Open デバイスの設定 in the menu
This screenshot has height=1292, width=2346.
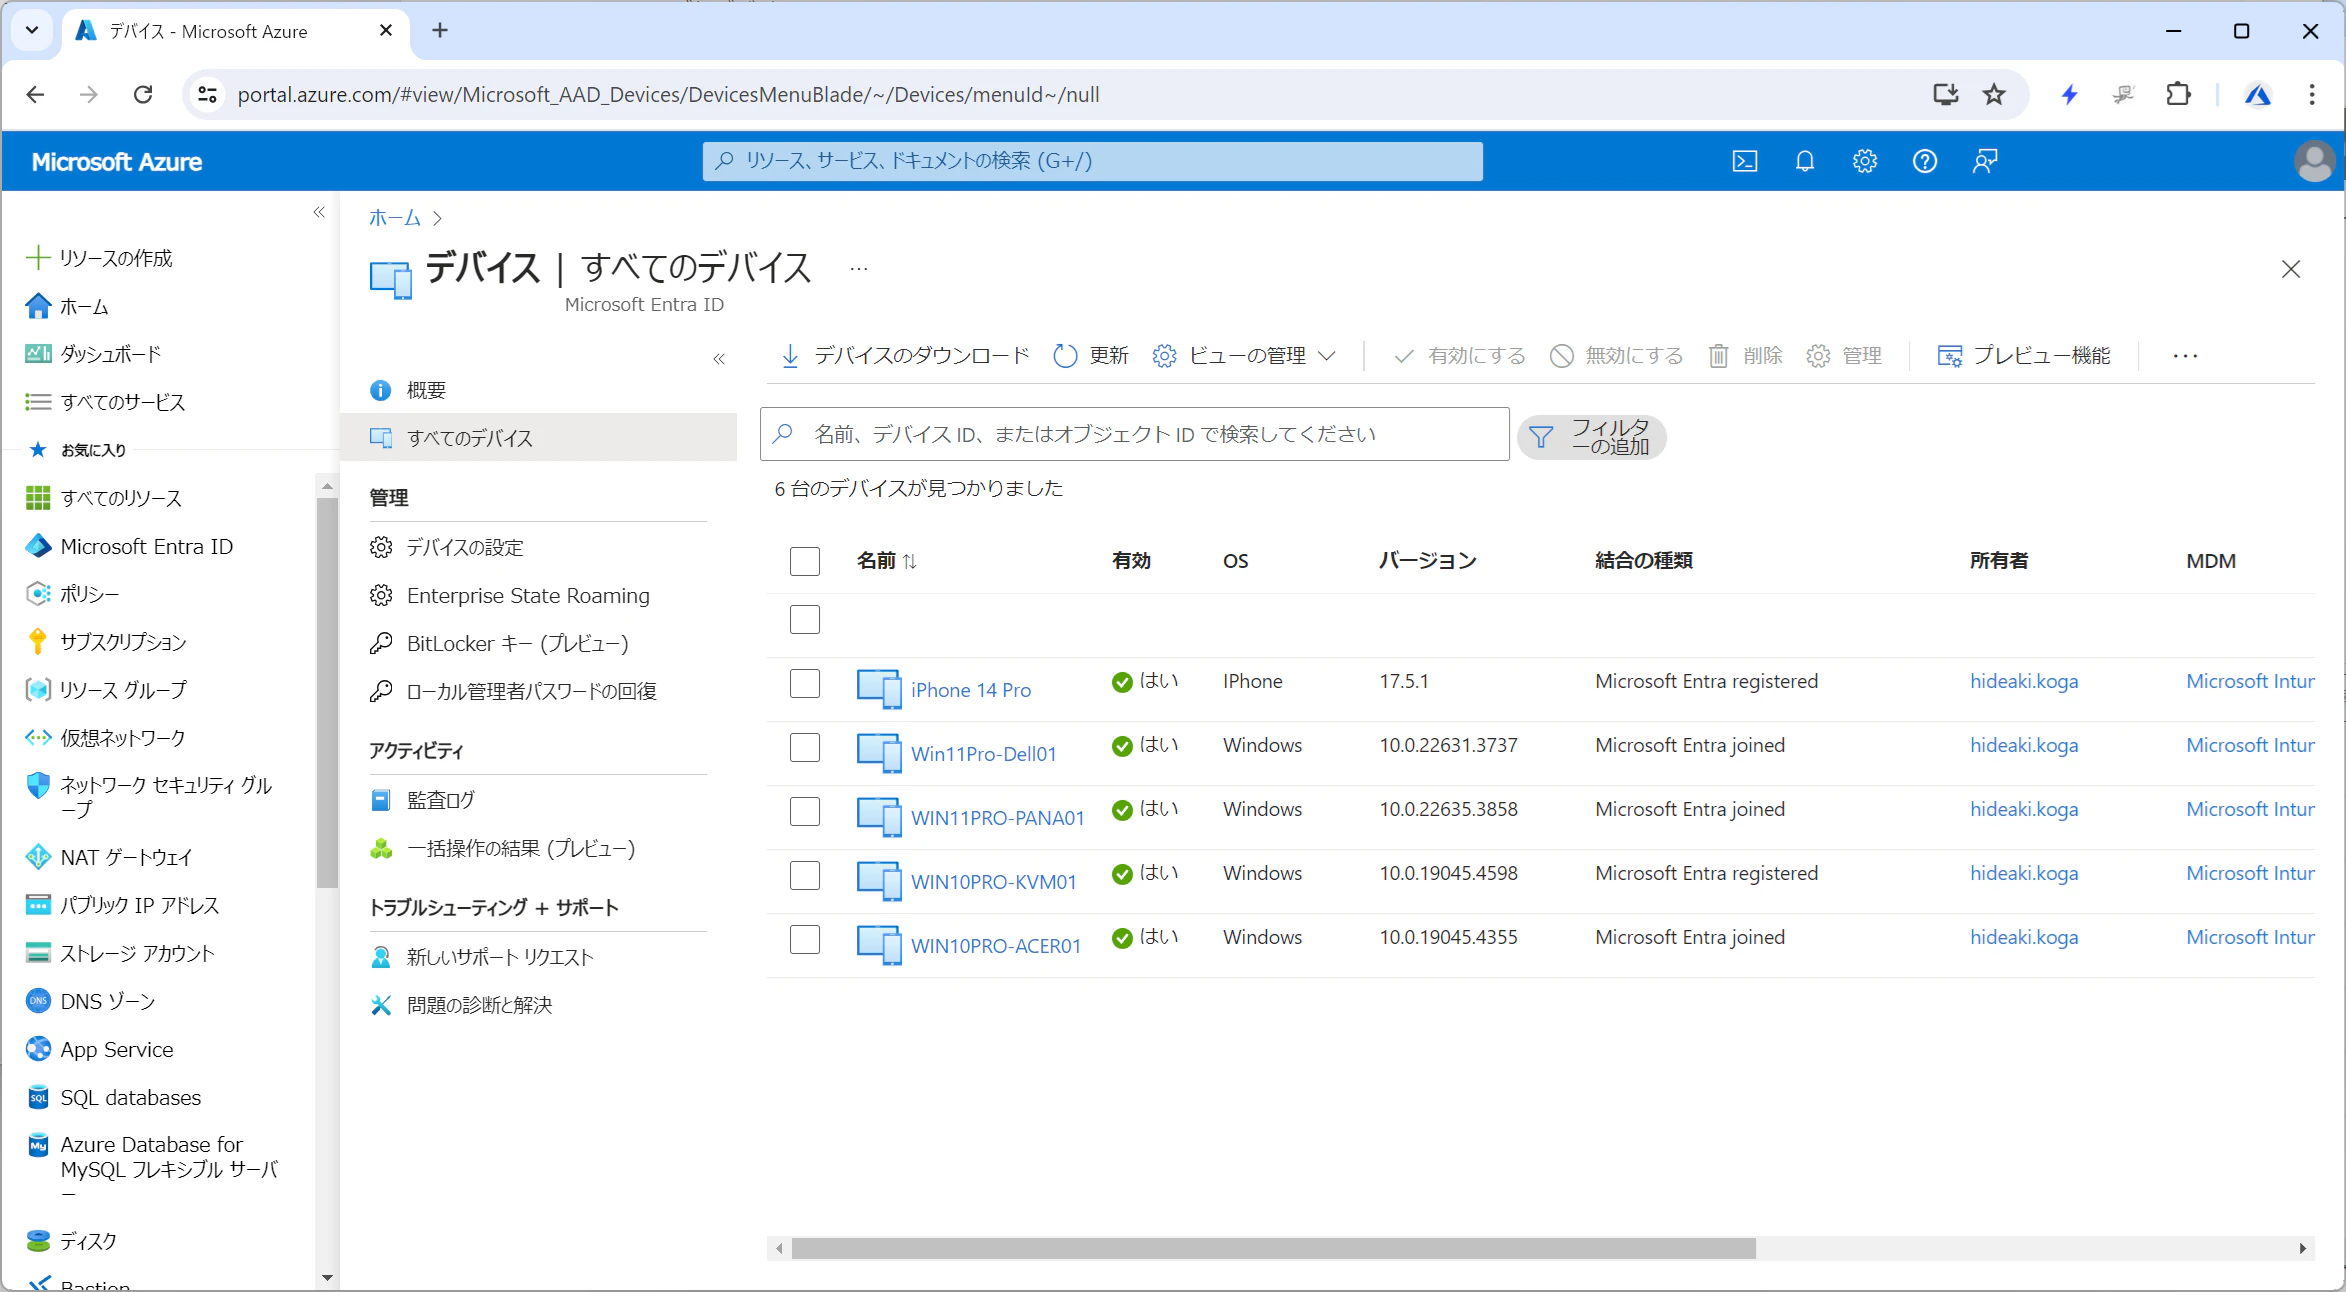point(465,547)
